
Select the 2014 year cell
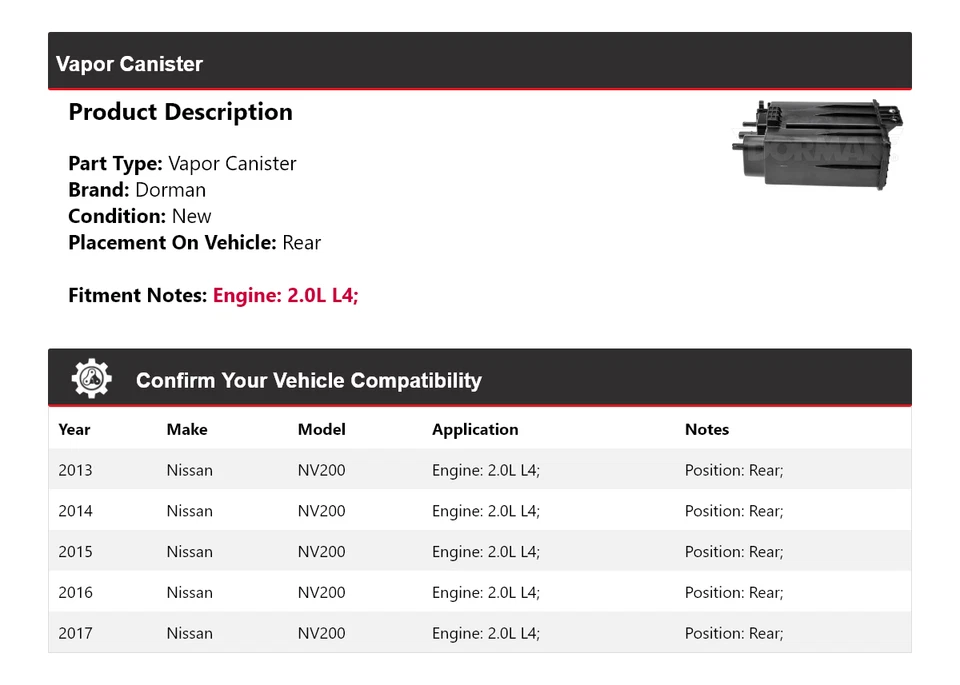(75, 511)
